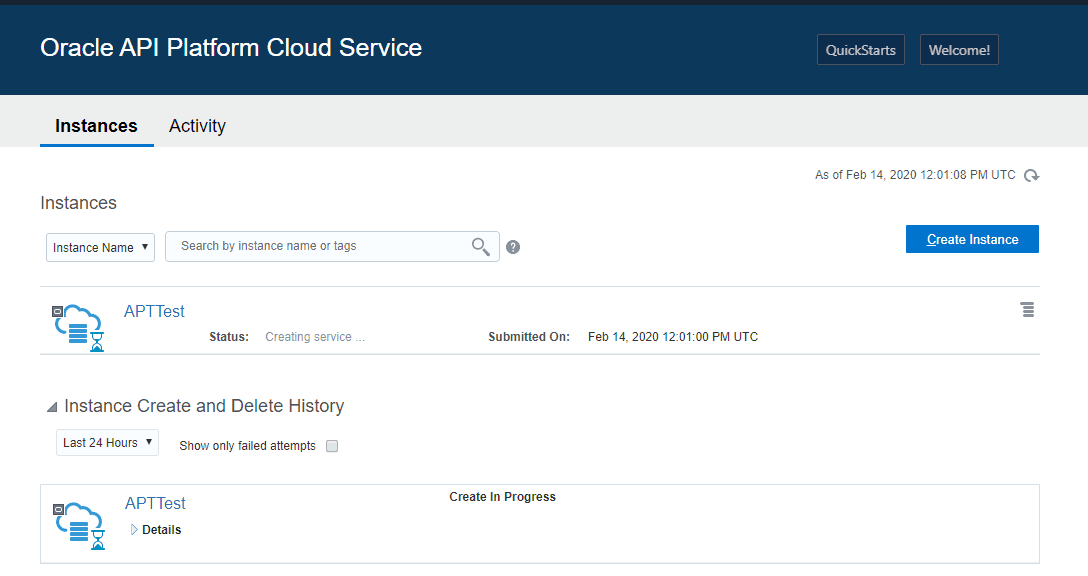Screen dimensions: 1088x576
Task: Switch to the Activity tab
Action: pos(197,126)
